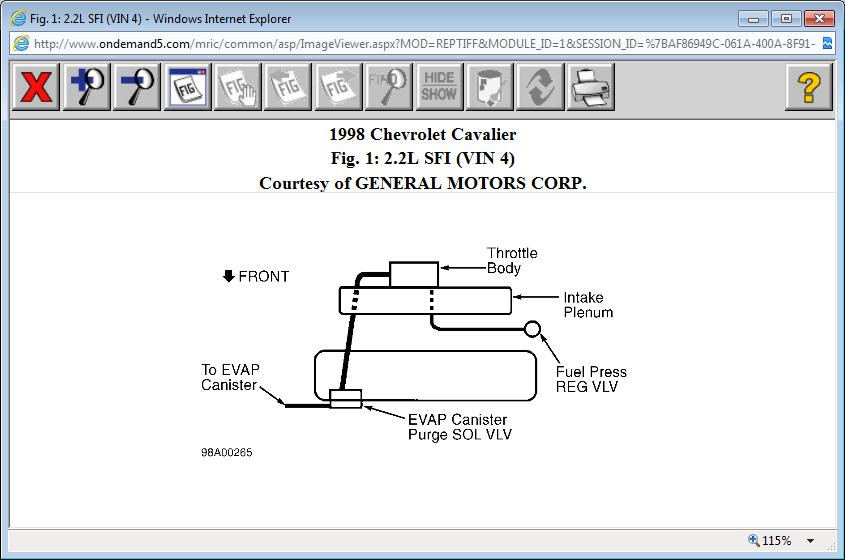Go to previous figure icon
845x560 pixels.
pyautogui.click(x=288, y=87)
